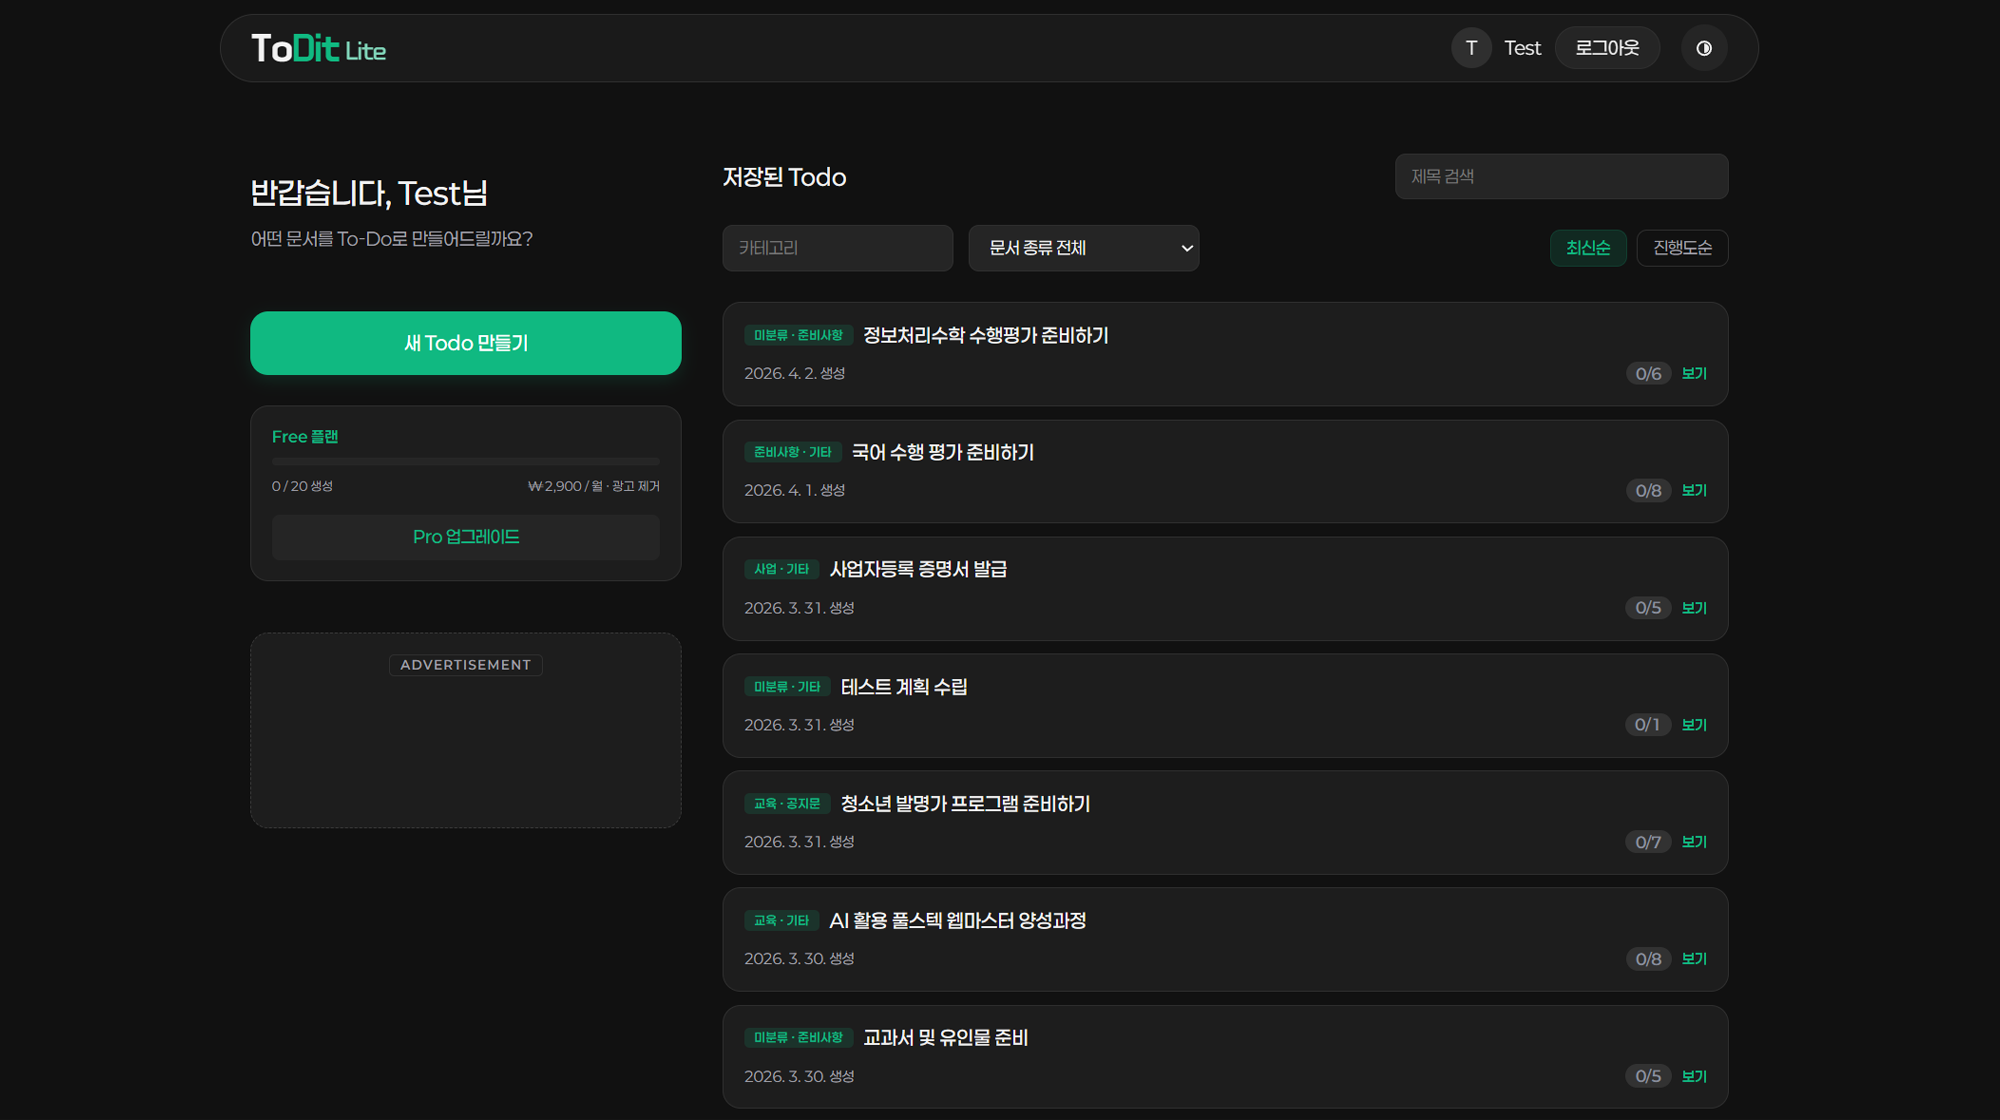Select the 사업자등록 증명서 발급 title
2000x1120 pixels.
tap(918, 569)
